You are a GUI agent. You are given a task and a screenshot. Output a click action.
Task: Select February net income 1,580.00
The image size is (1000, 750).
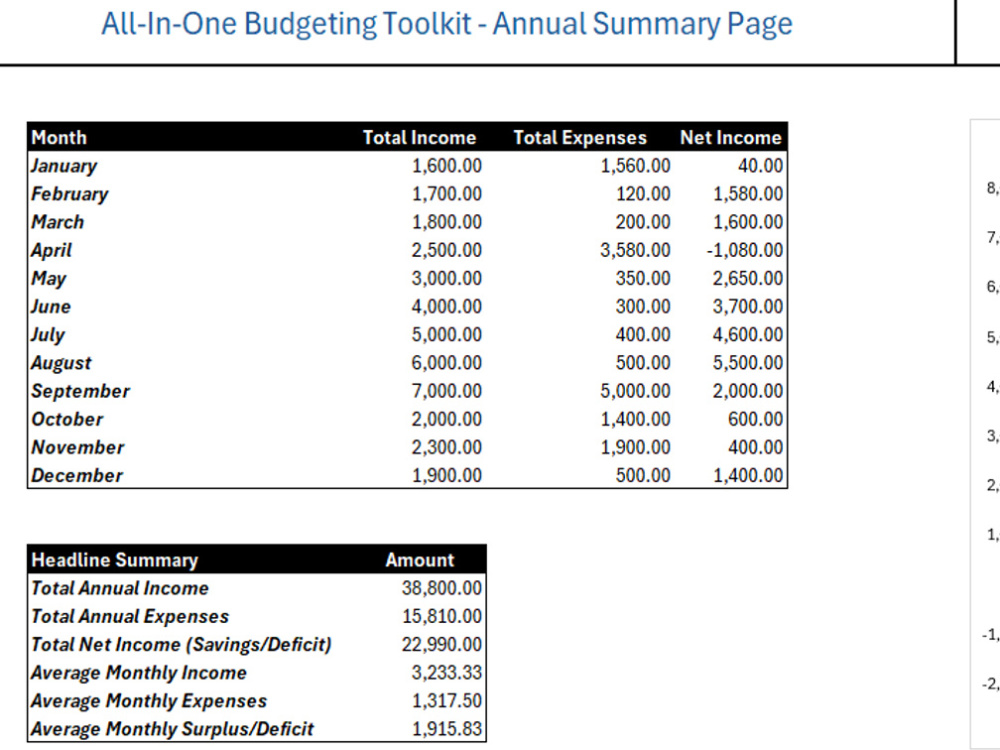[x=747, y=194]
